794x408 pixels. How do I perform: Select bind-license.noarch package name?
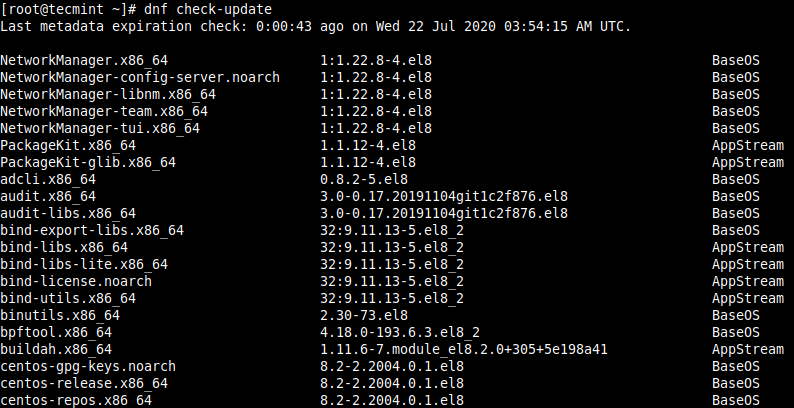(x=76, y=281)
